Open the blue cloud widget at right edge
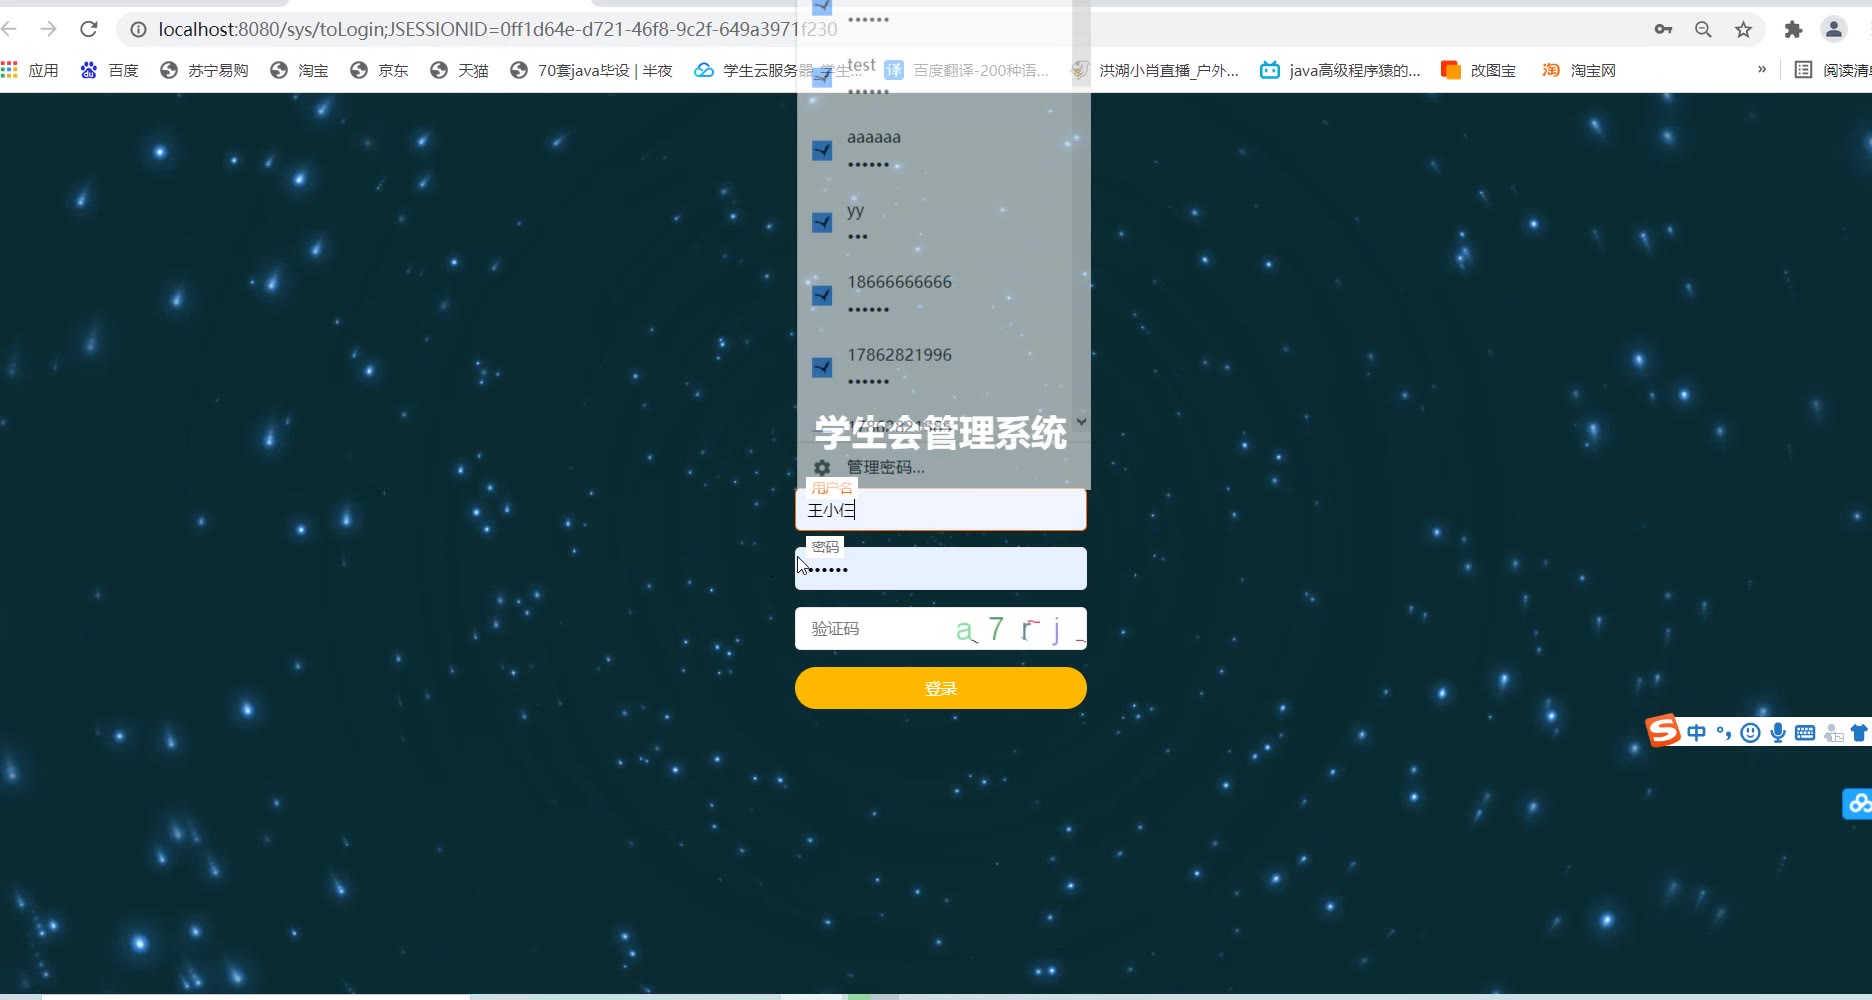Screen dimensions: 1872x1000 (1857, 803)
